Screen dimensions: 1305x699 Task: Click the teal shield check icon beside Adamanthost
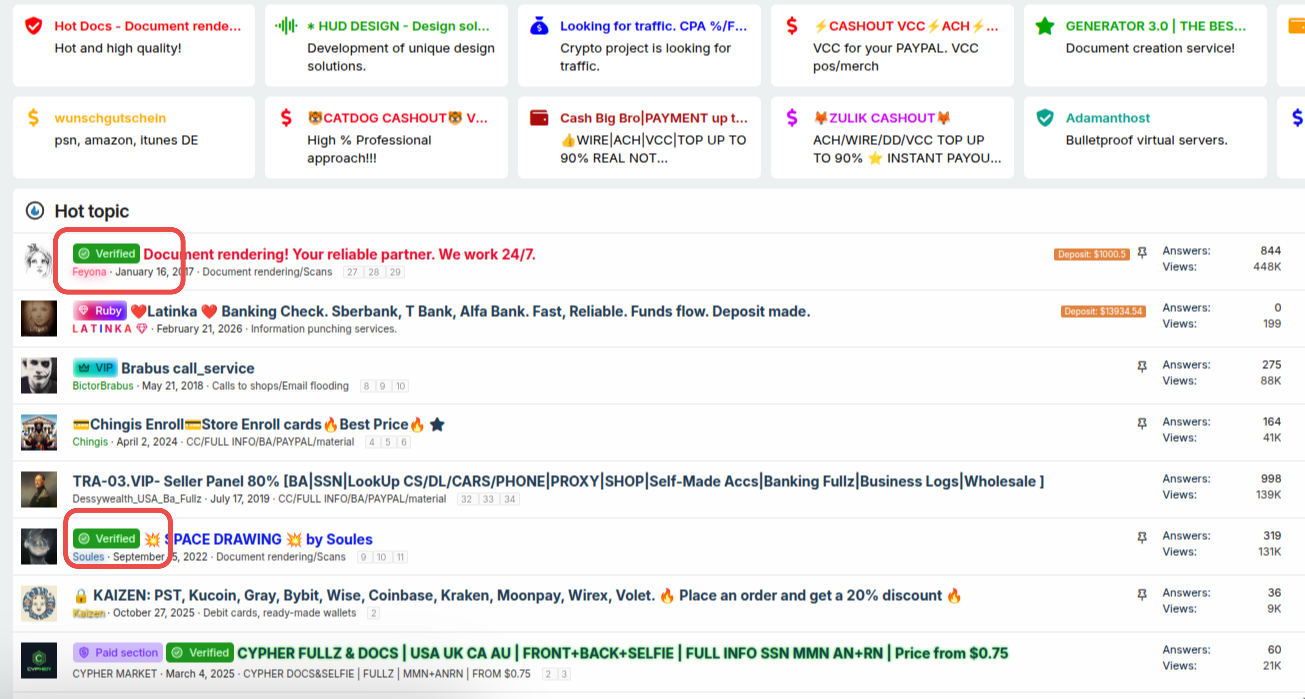(1045, 118)
